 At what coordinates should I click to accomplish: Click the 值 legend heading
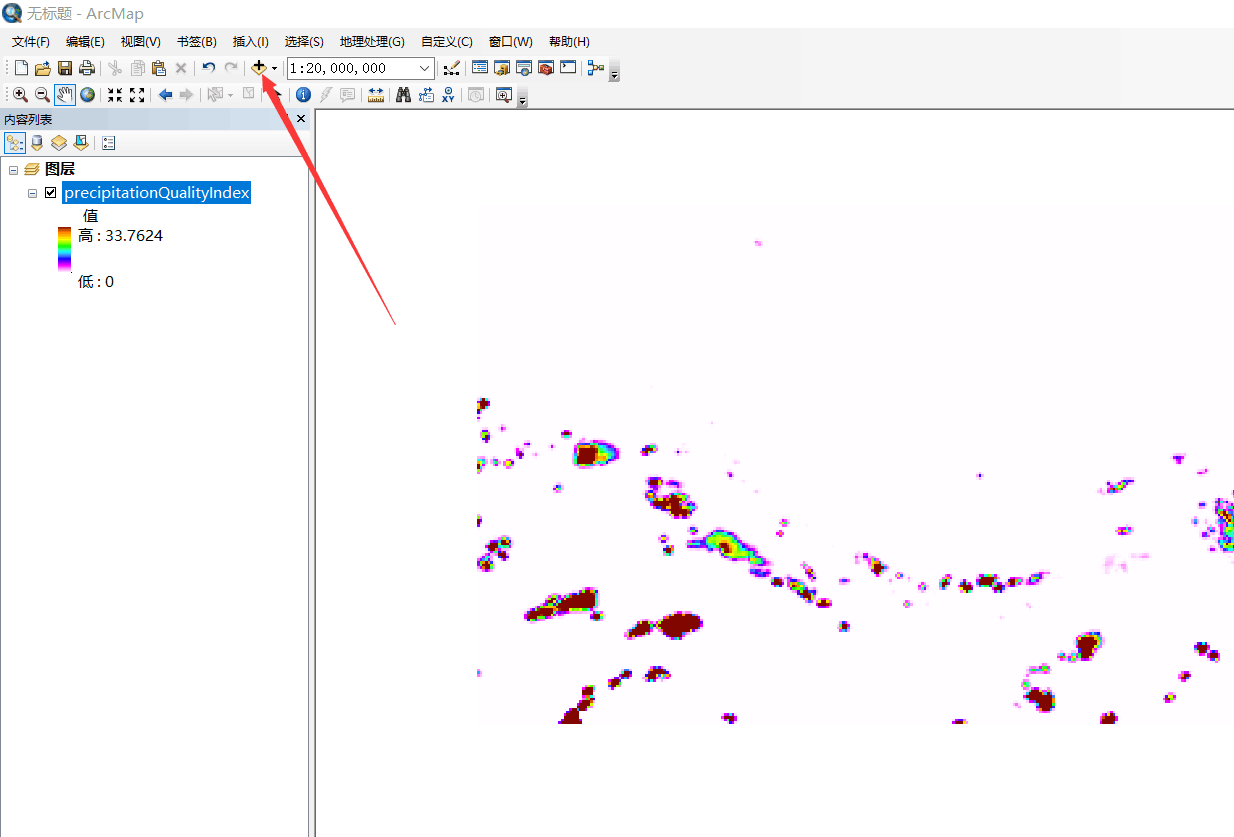point(90,215)
